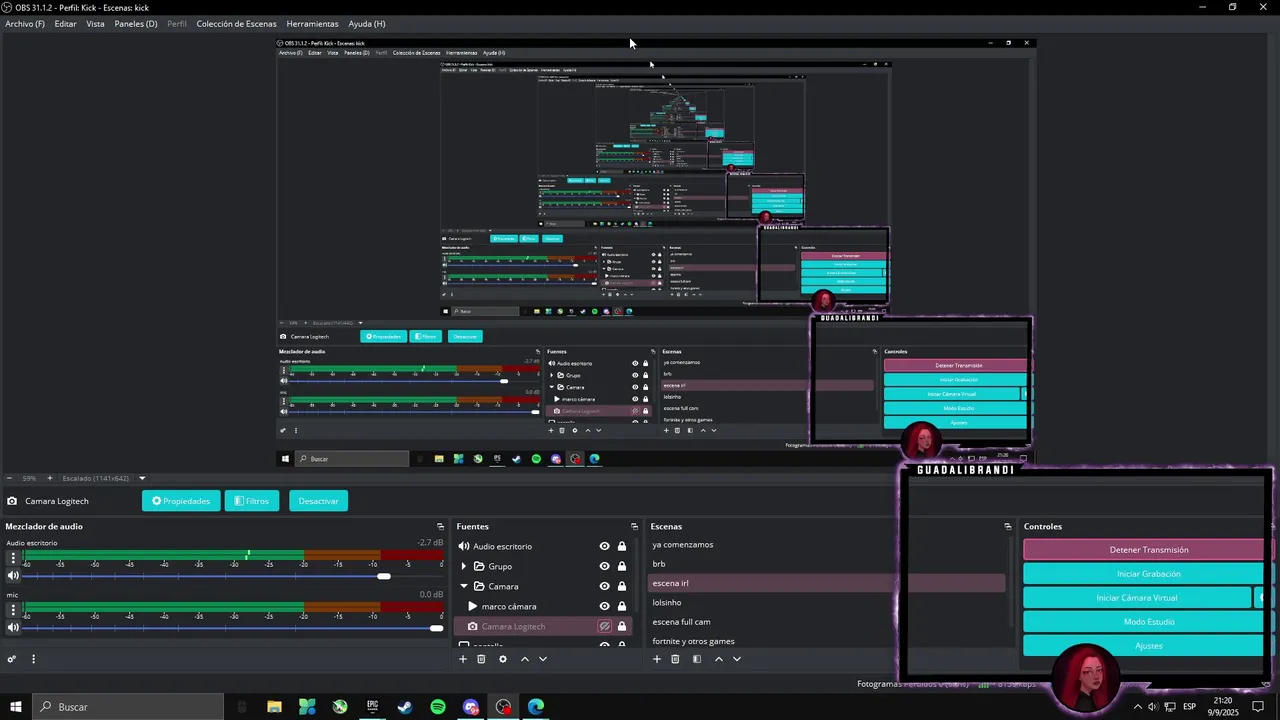Click the Windows Buscar search box

pyautogui.click(x=128, y=707)
